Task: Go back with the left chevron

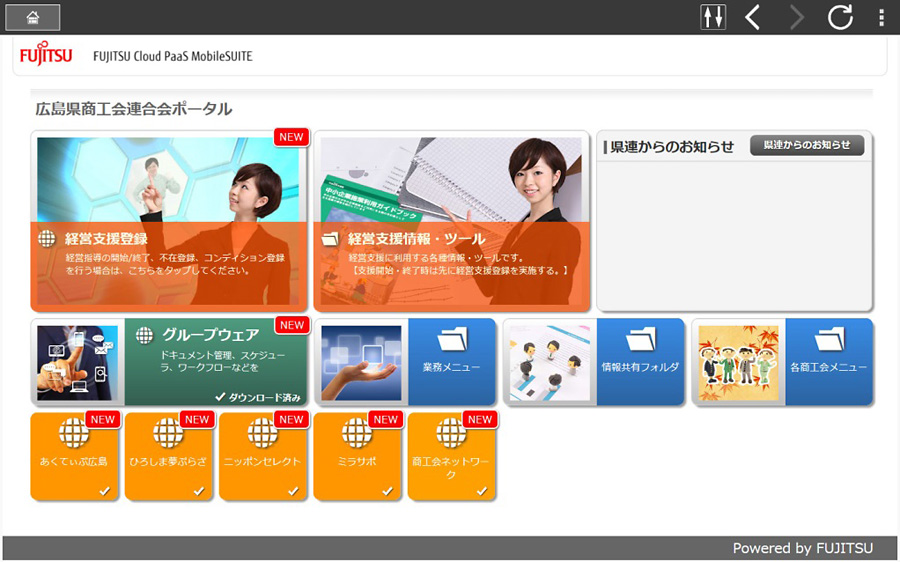Action: [753, 17]
